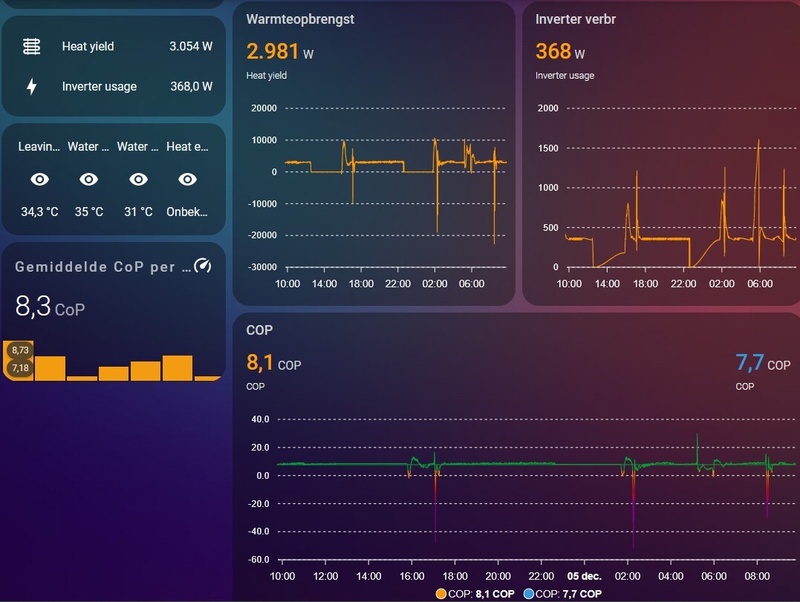Viewport: 800px width, 602px height.
Task: Open the Inverter verbr card title
Action: click(x=575, y=19)
